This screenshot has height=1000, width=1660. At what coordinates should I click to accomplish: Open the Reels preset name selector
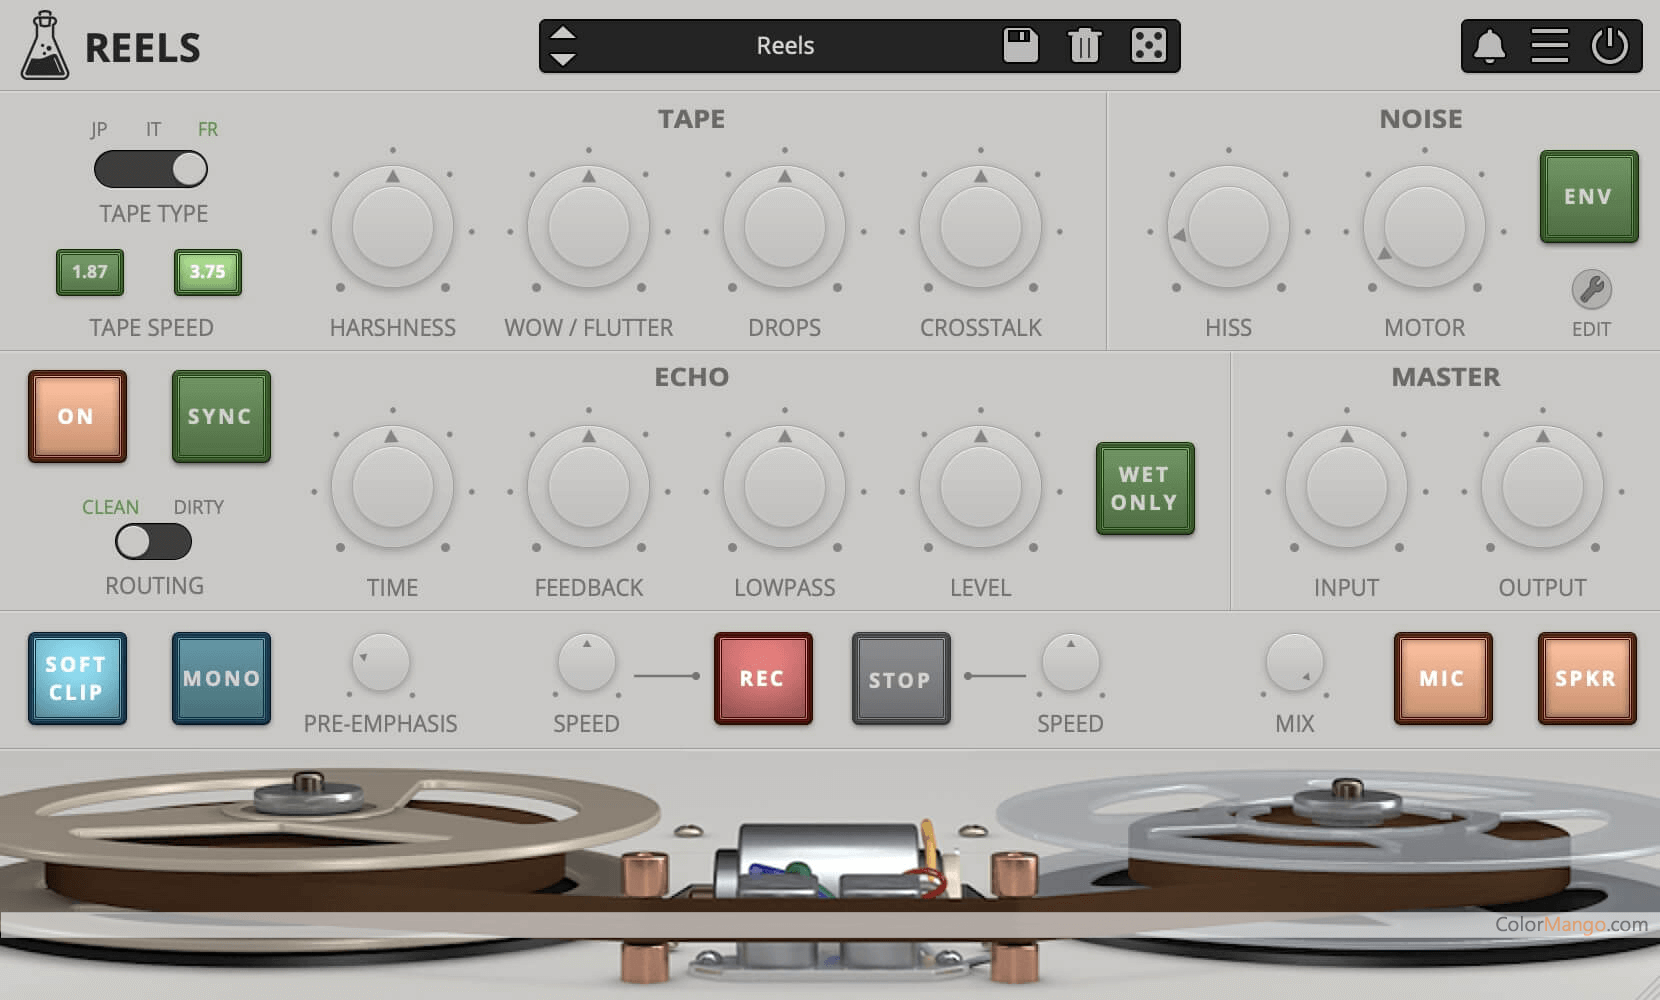point(786,45)
